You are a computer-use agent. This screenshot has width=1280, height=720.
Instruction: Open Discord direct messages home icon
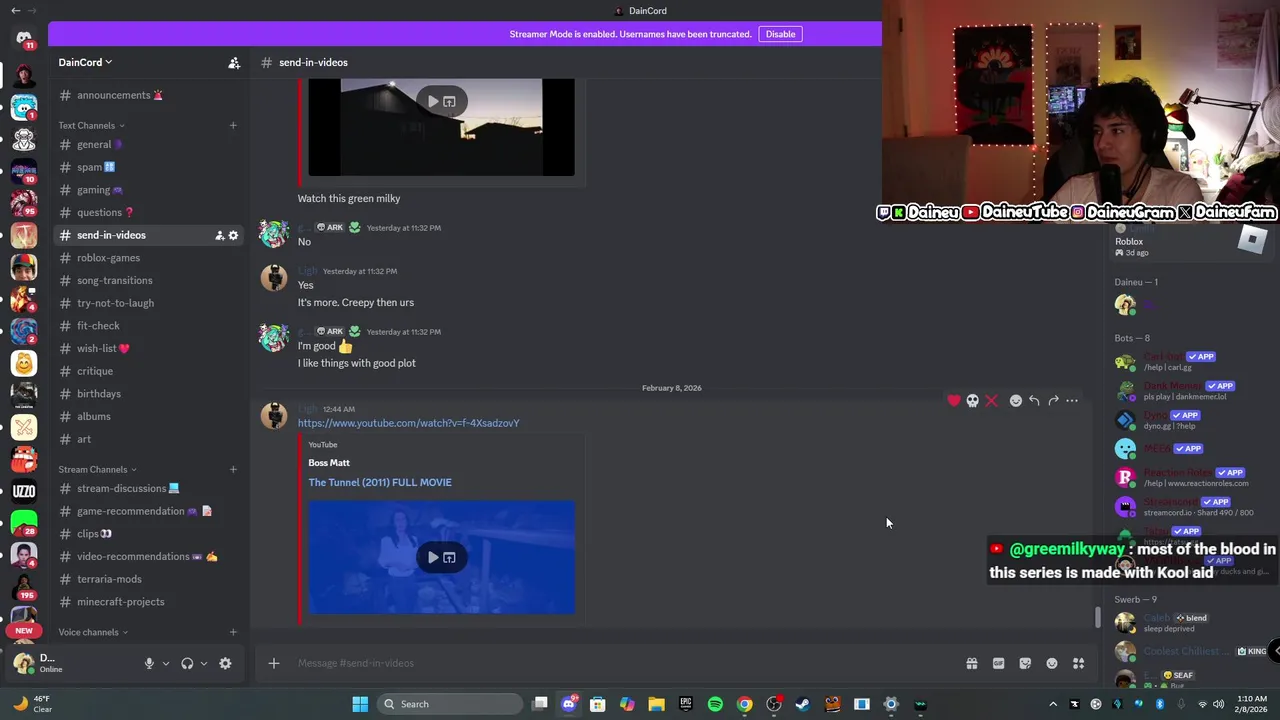tap(24, 39)
